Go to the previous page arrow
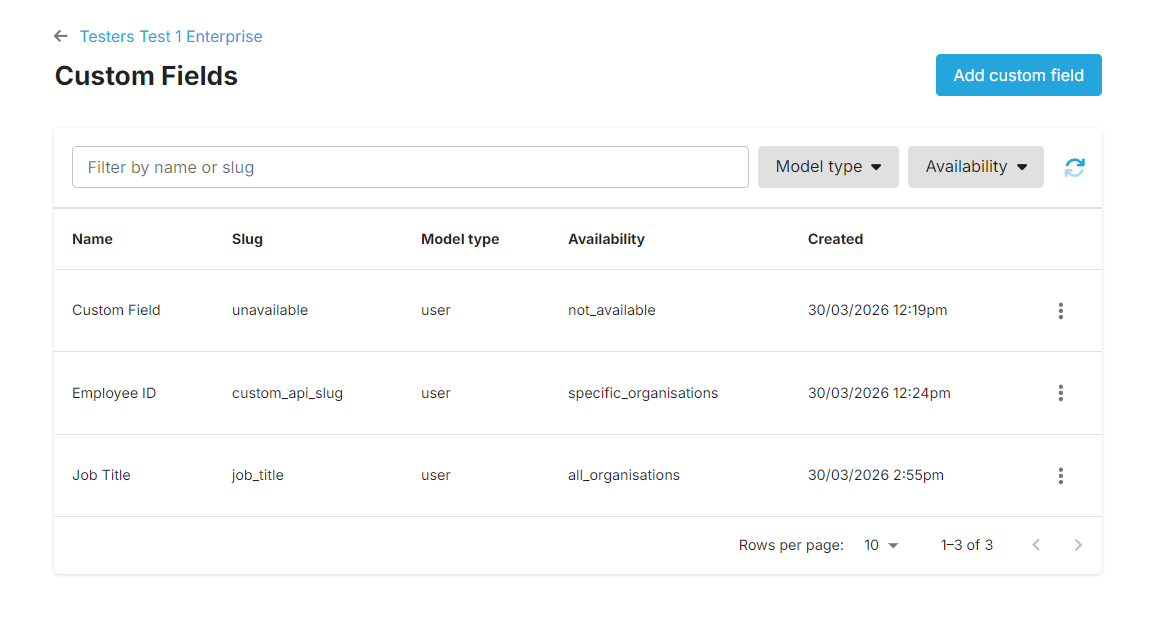 tap(1036, 545)
